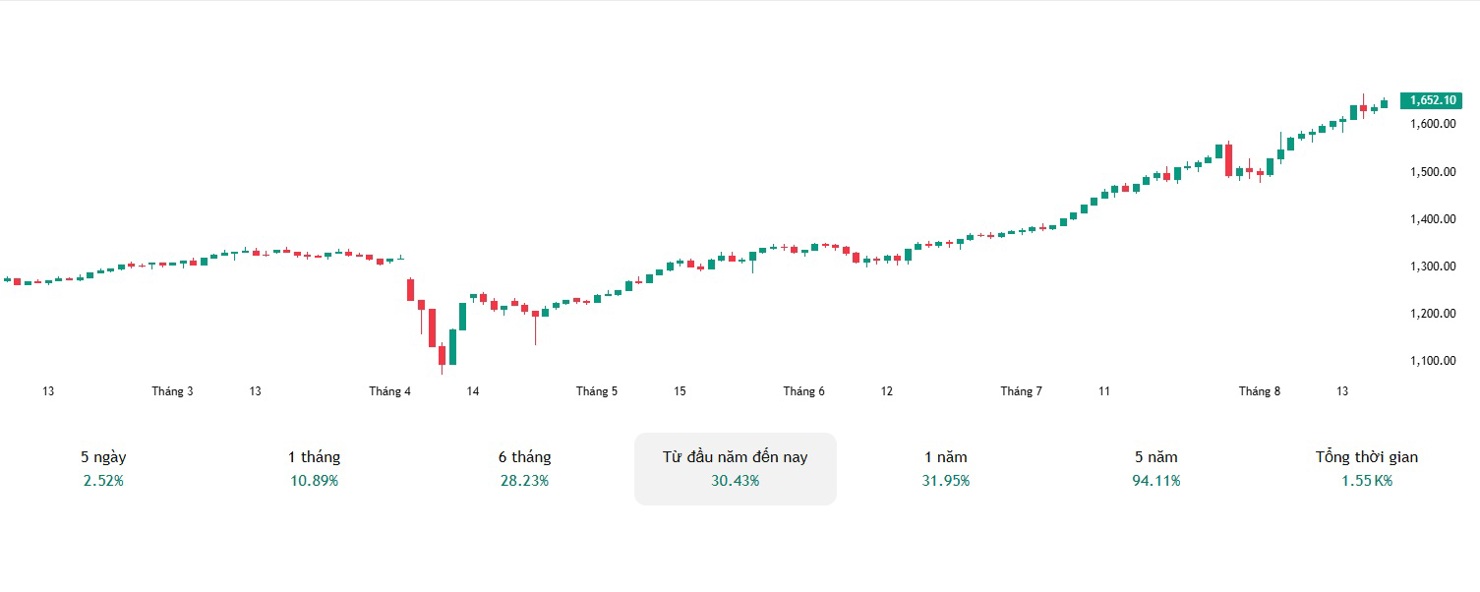Click the "Tháng 4" date label
The image size is (1480, 592).
(x=390, y=391)
